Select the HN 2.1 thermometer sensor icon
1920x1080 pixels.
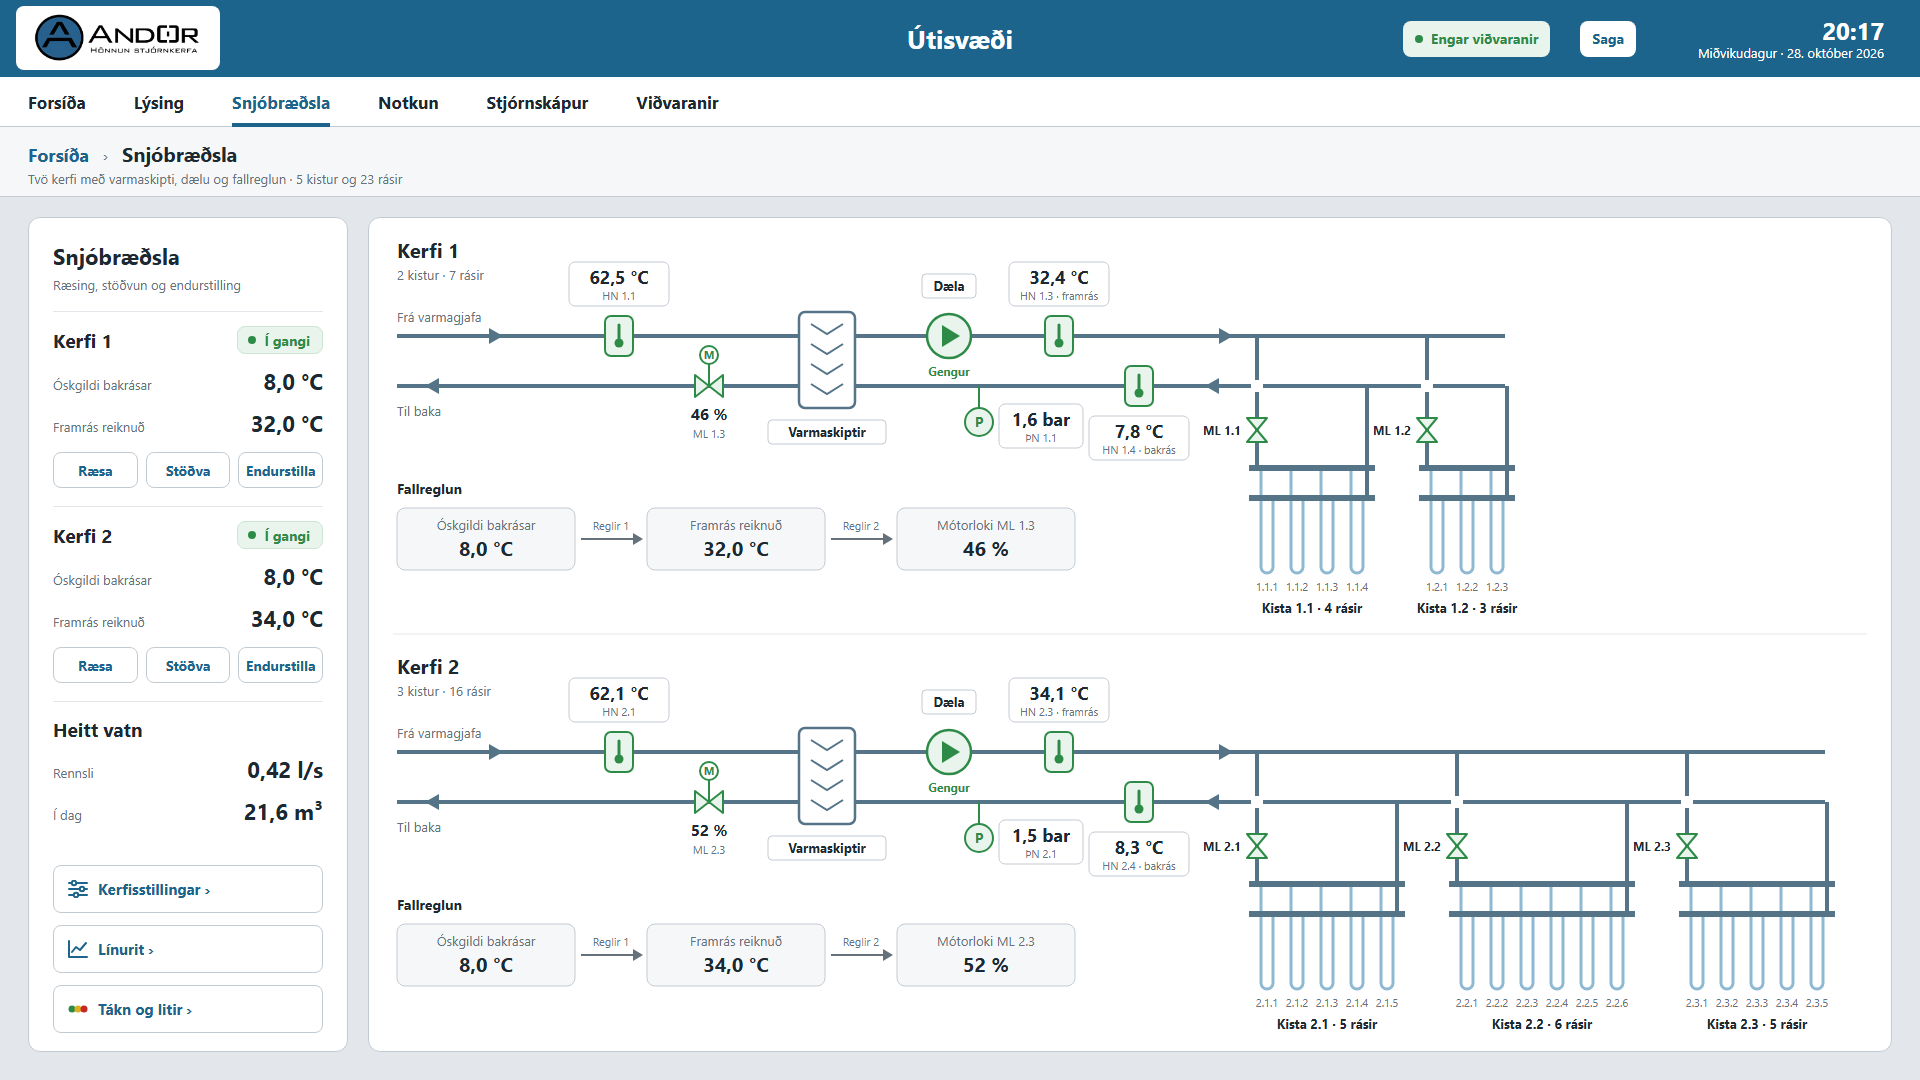click(x=619, y=752)
